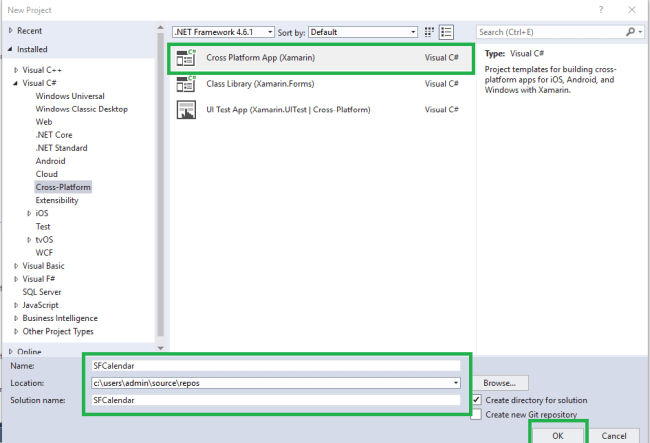Click the category tree scrollbar thumb

coord(160,184)
